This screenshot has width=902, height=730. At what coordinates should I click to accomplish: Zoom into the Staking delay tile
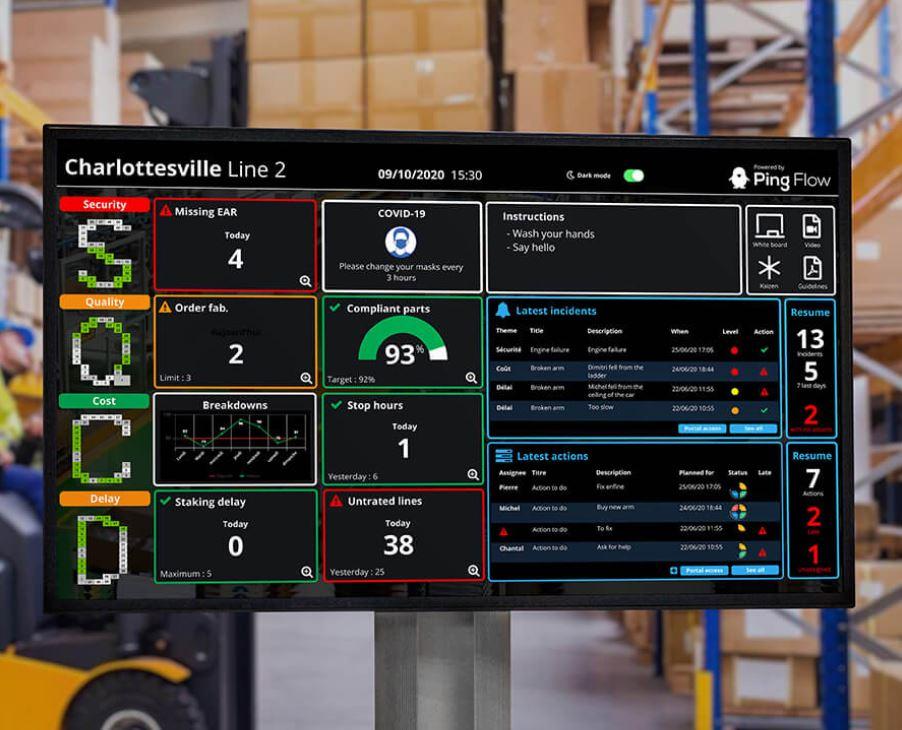pos(307,572)
